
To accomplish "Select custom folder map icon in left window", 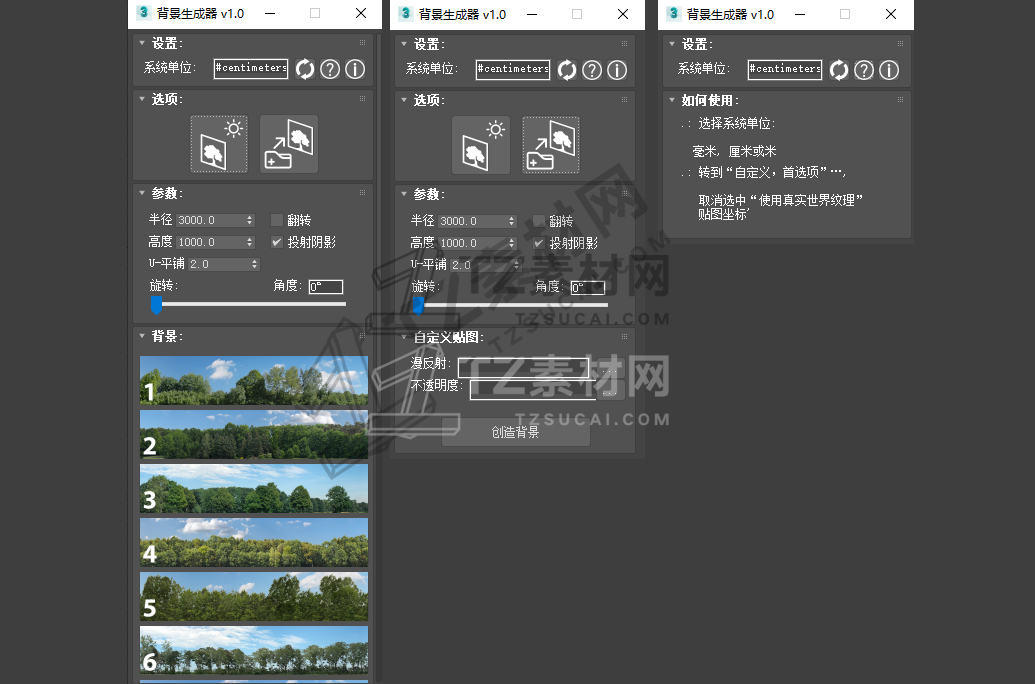I will pos(289,144).
